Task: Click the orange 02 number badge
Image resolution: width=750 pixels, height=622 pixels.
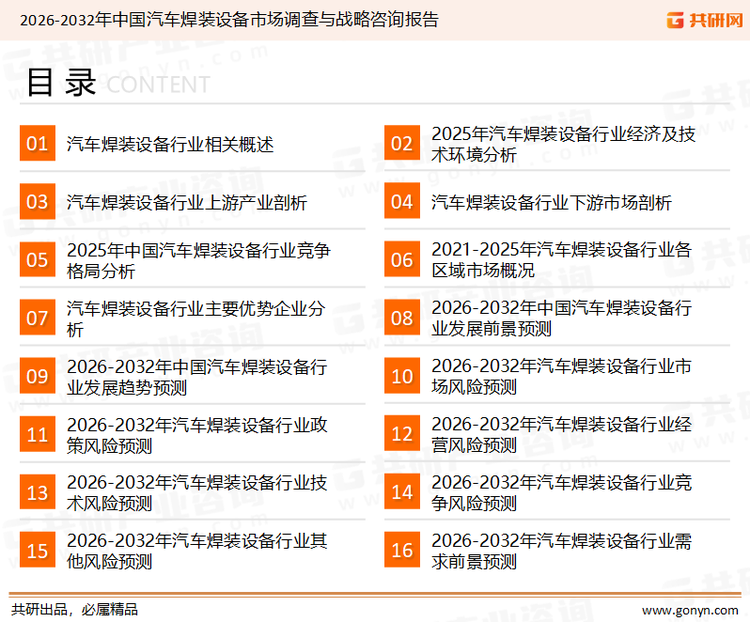Action: pyautogui.click(x=402, y=144)
